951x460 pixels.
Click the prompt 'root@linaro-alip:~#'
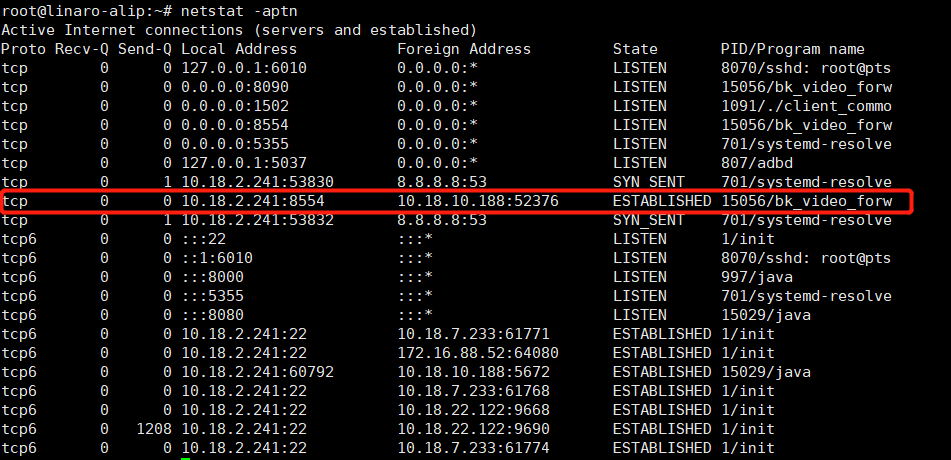point(88,11)
